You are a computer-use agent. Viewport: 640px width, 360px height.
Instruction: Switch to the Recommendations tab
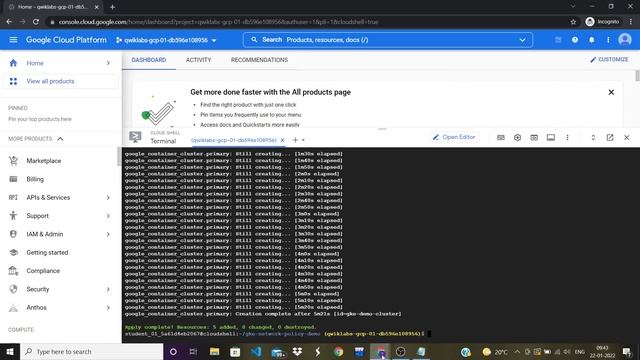[x=259, y=60]
